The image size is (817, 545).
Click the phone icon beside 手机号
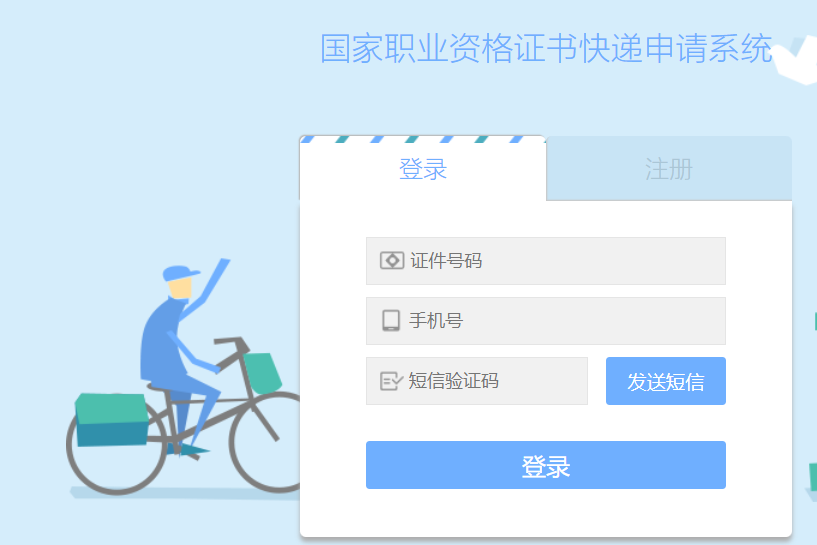[x=391, y=320]
